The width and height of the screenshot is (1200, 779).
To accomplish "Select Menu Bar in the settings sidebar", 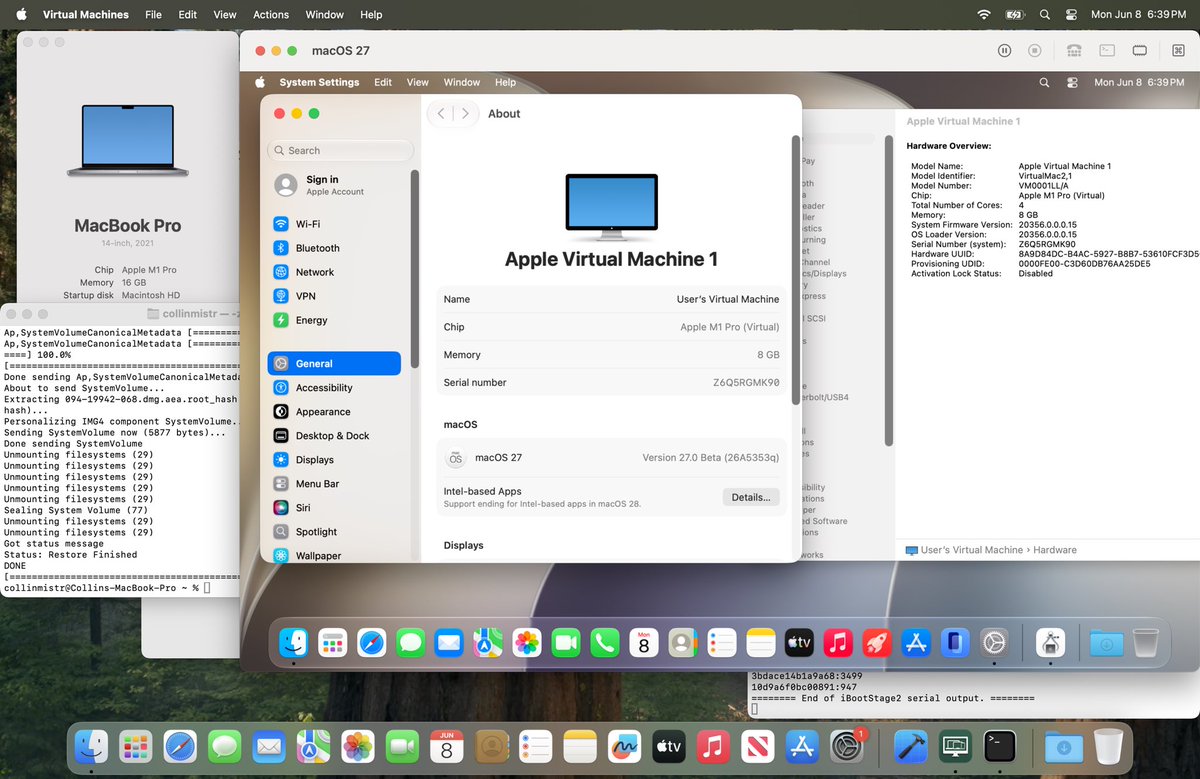I will [x=334, y=484].
